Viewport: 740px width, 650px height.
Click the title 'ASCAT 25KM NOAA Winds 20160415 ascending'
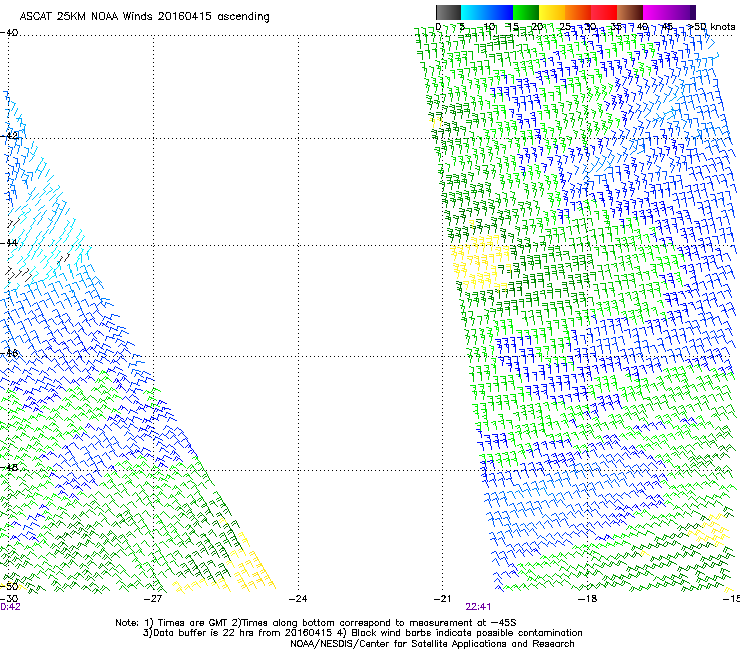(x=144, y=17)
